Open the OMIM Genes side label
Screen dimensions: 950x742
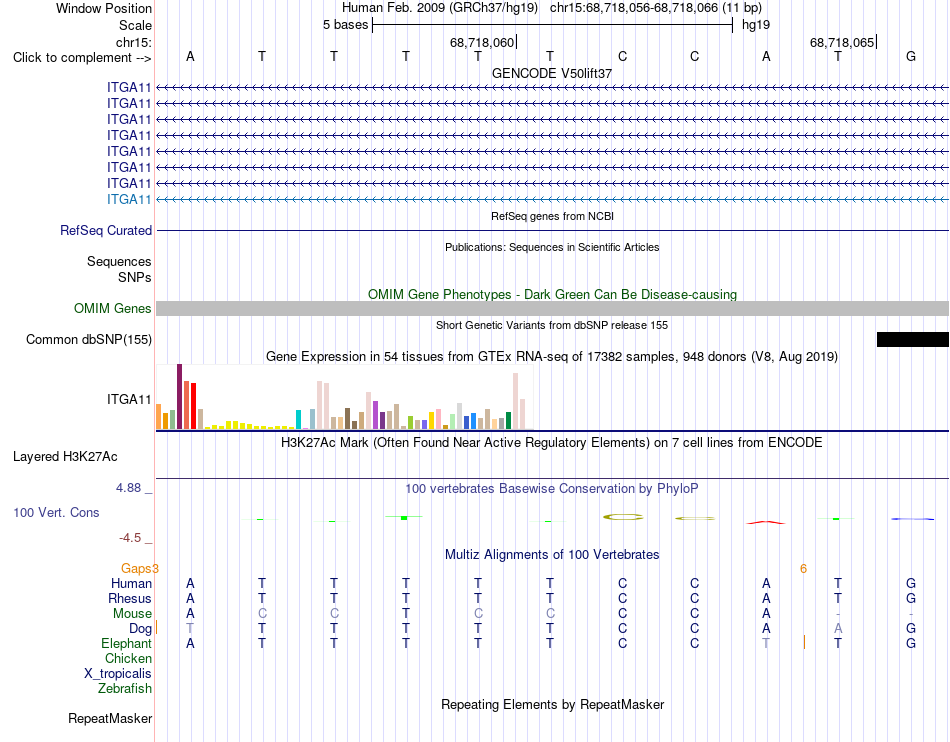pyautogui.click(x=113, y=308)
